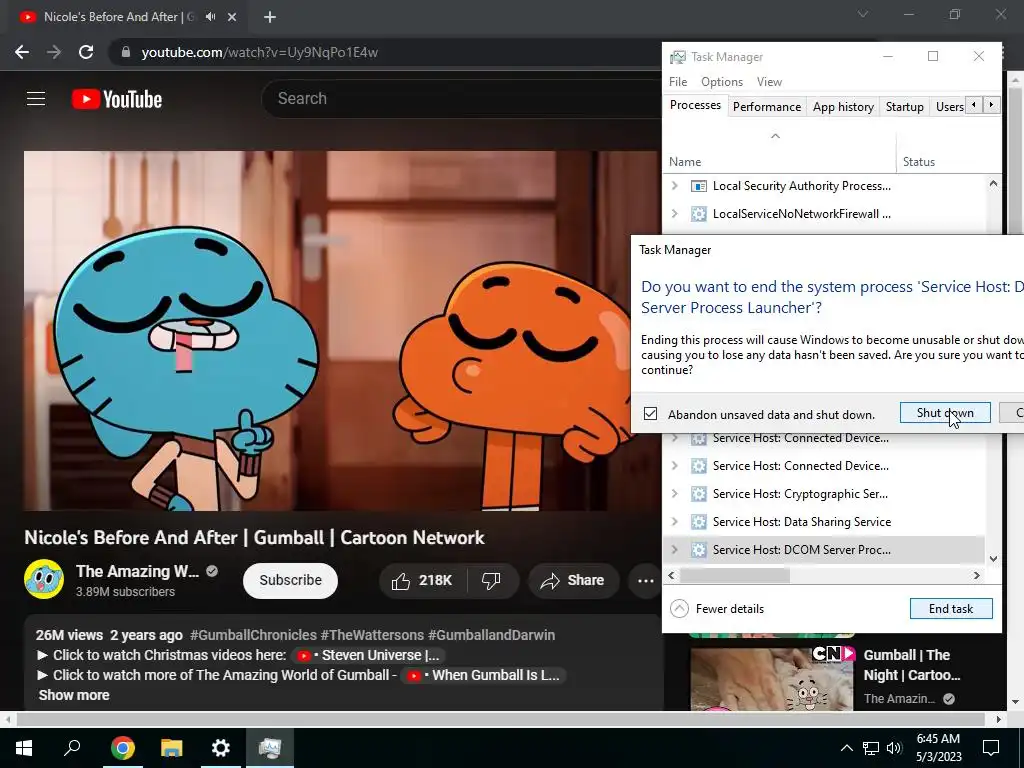Click the Task Manager taskbar icon
1024x768 pixels.
[x=270, y=748]
